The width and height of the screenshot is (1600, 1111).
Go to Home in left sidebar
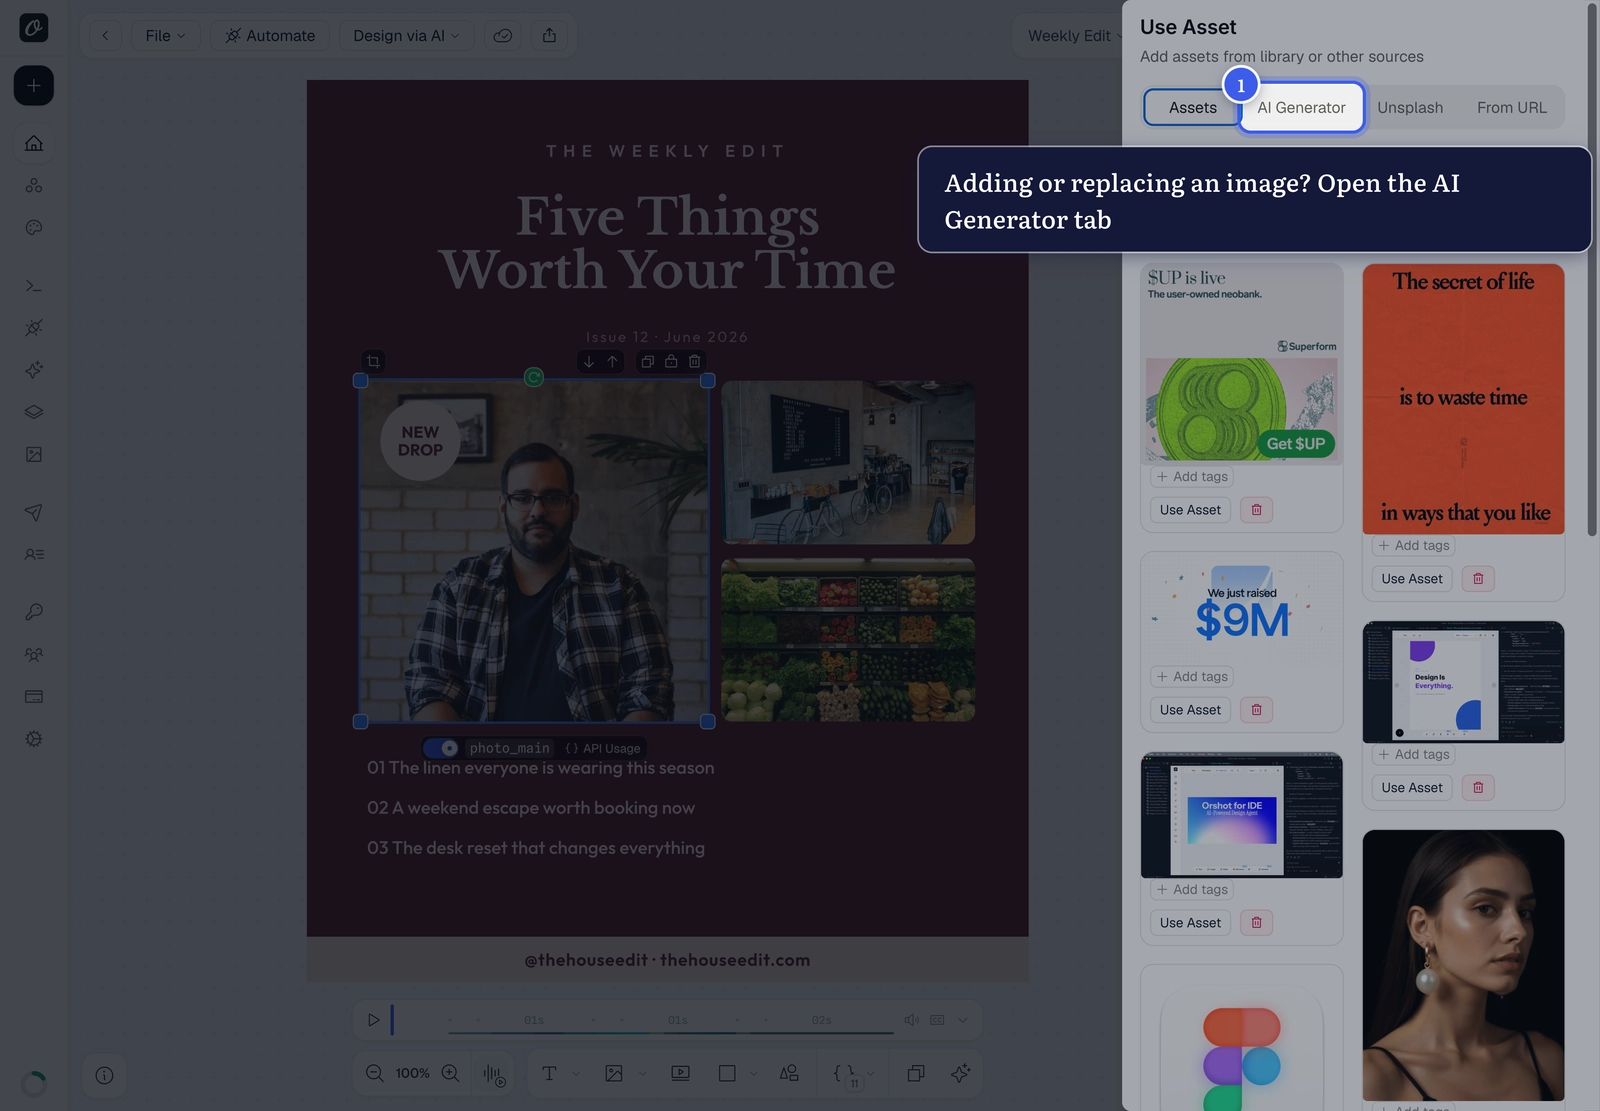pyautogui.click(x=34, y=143)
